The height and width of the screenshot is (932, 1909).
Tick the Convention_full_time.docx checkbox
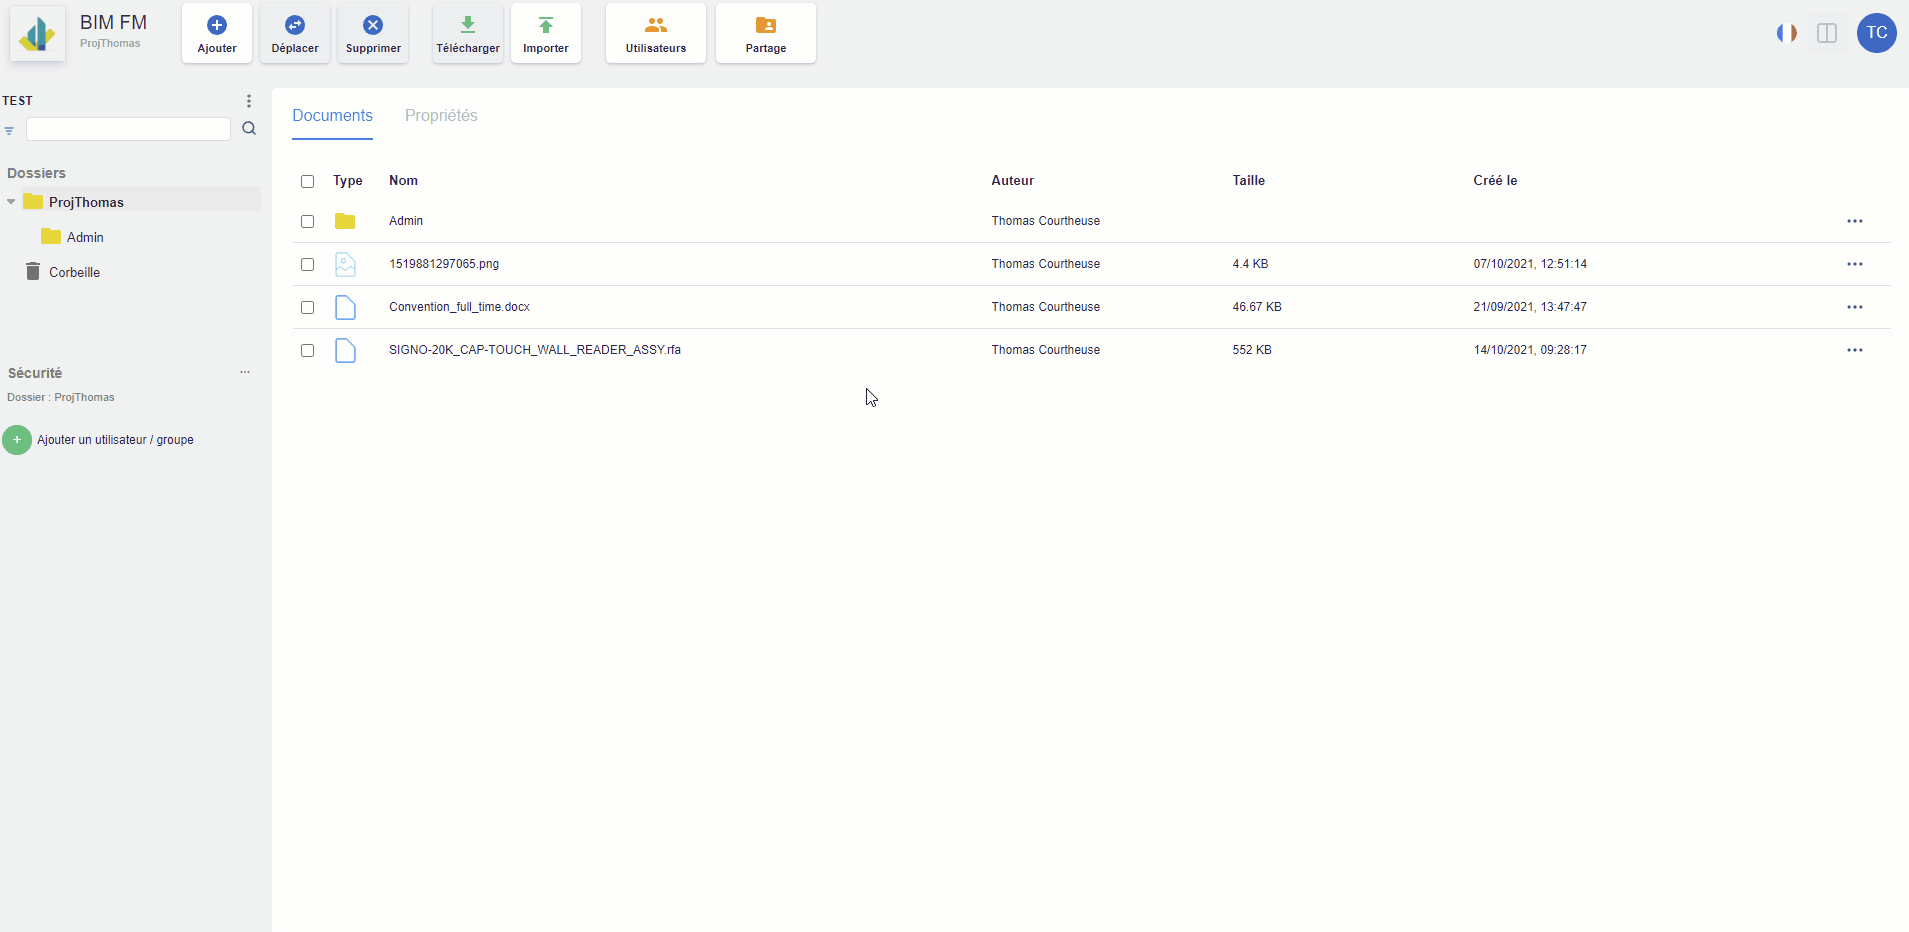[307, 307]
